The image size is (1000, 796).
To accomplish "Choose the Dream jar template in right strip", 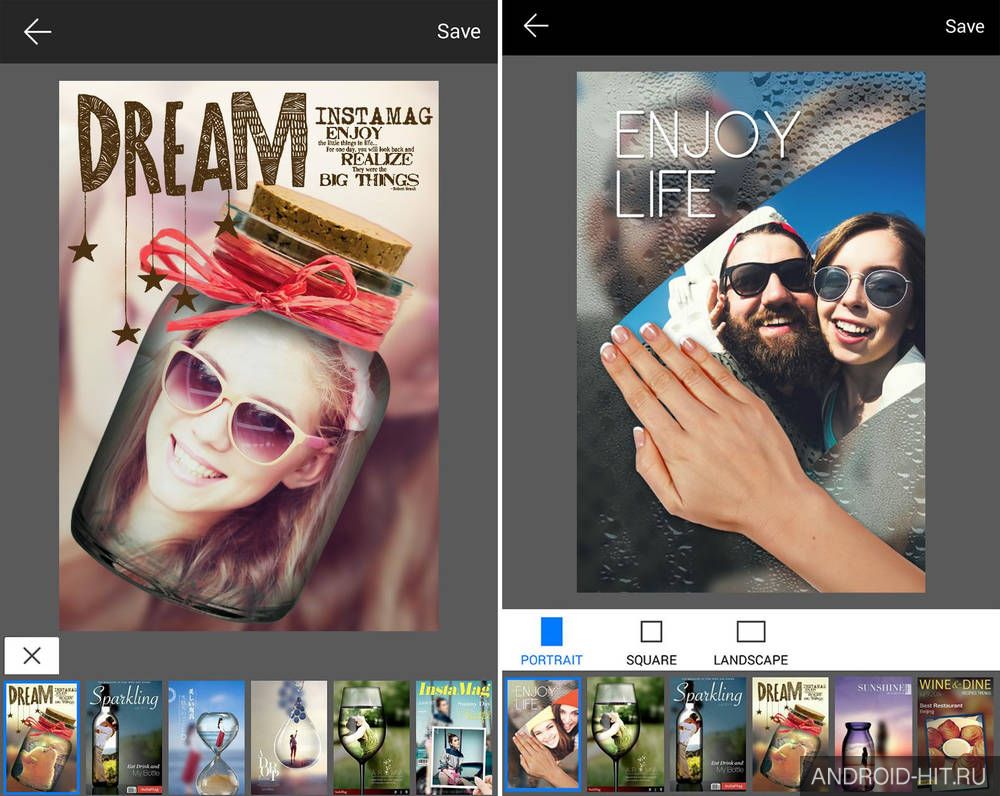I will coord(791,734).
